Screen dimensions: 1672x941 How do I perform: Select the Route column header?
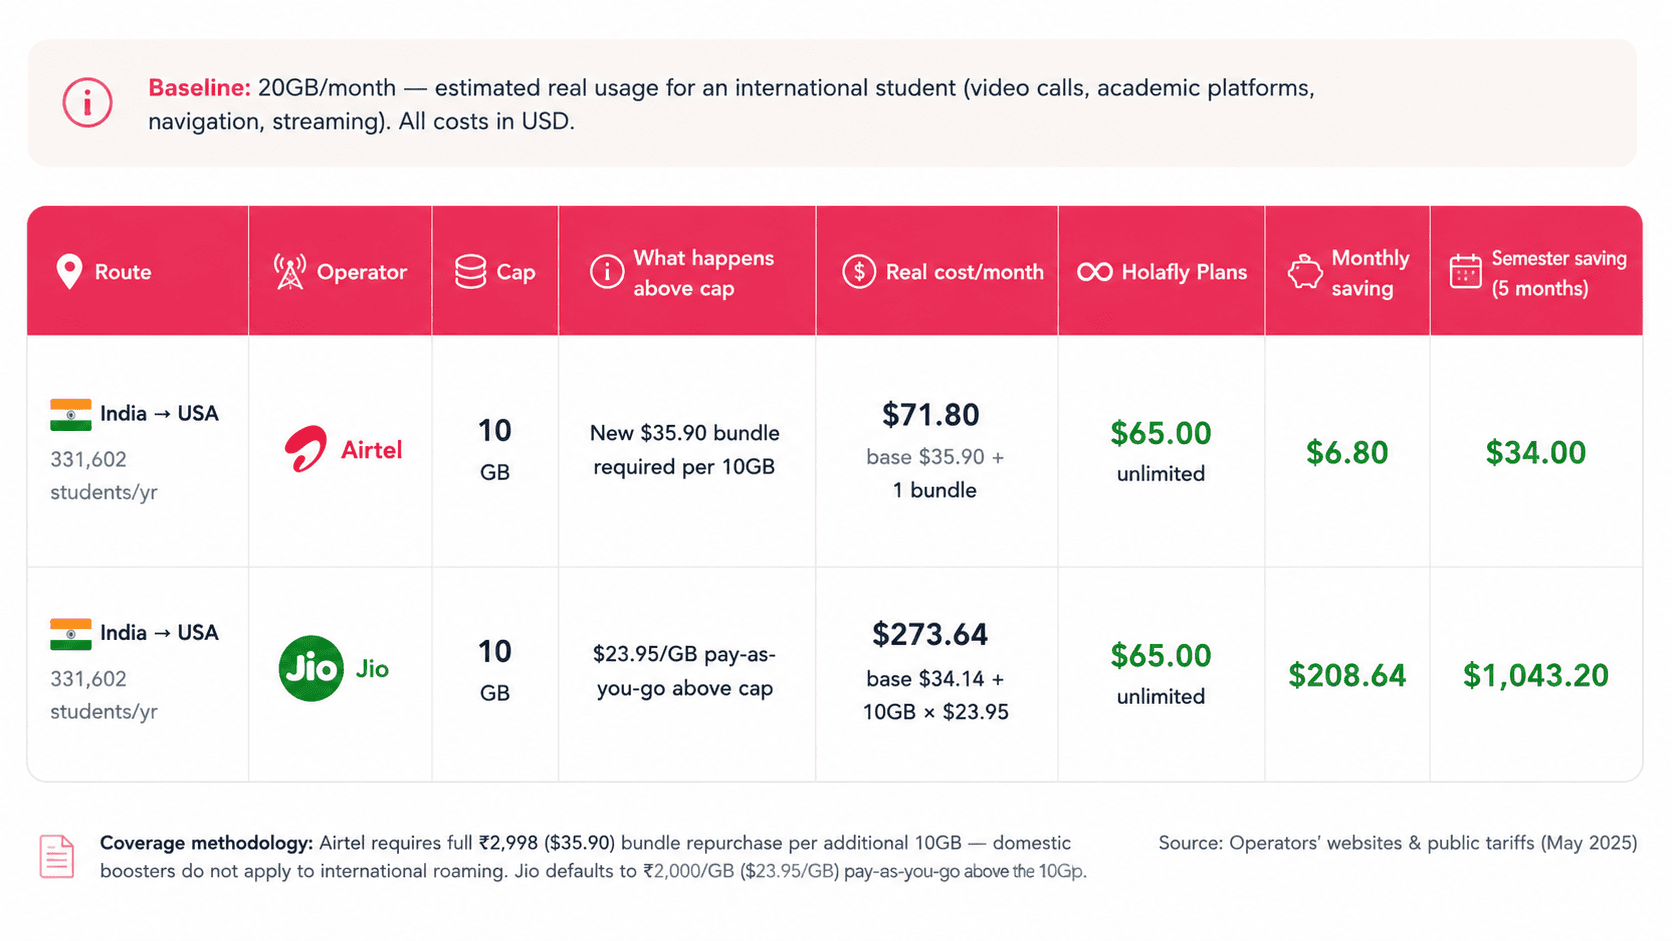138,271
